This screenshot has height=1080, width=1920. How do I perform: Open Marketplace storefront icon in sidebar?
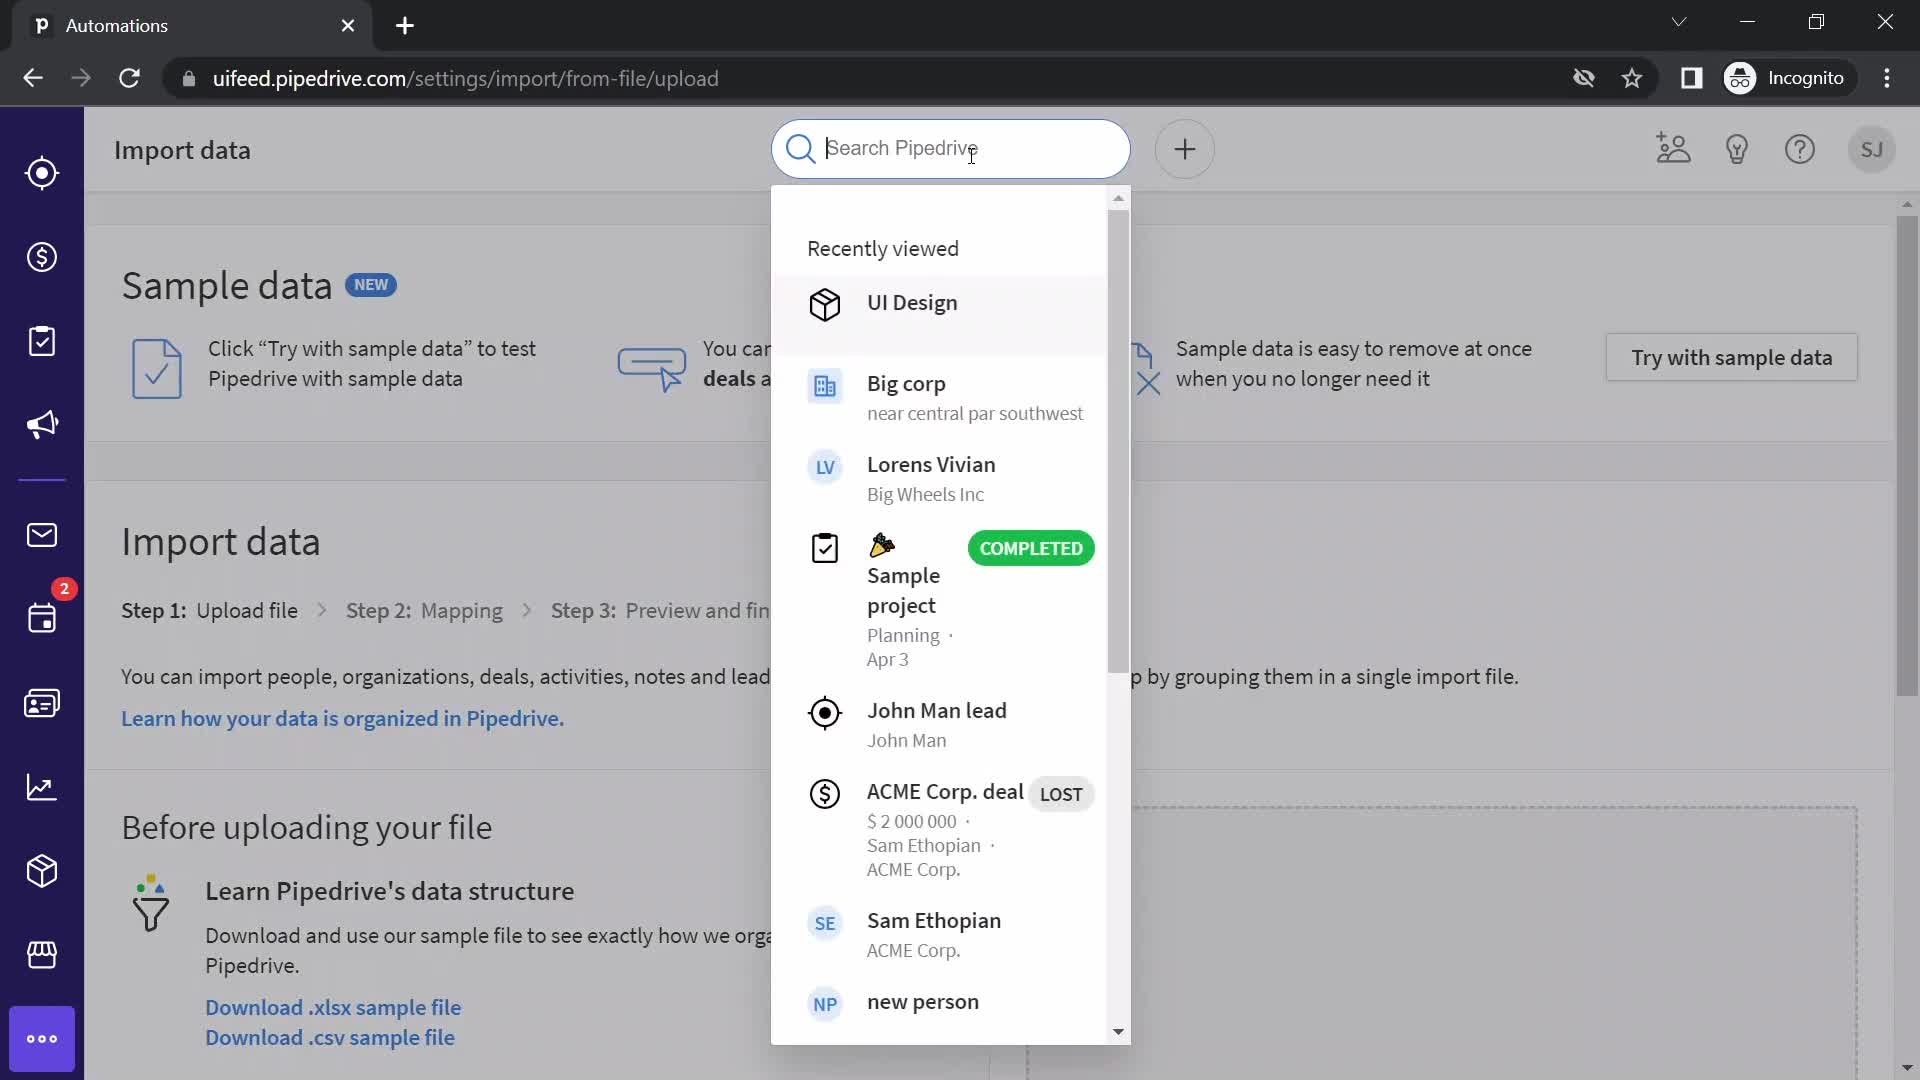coord(42,955)
